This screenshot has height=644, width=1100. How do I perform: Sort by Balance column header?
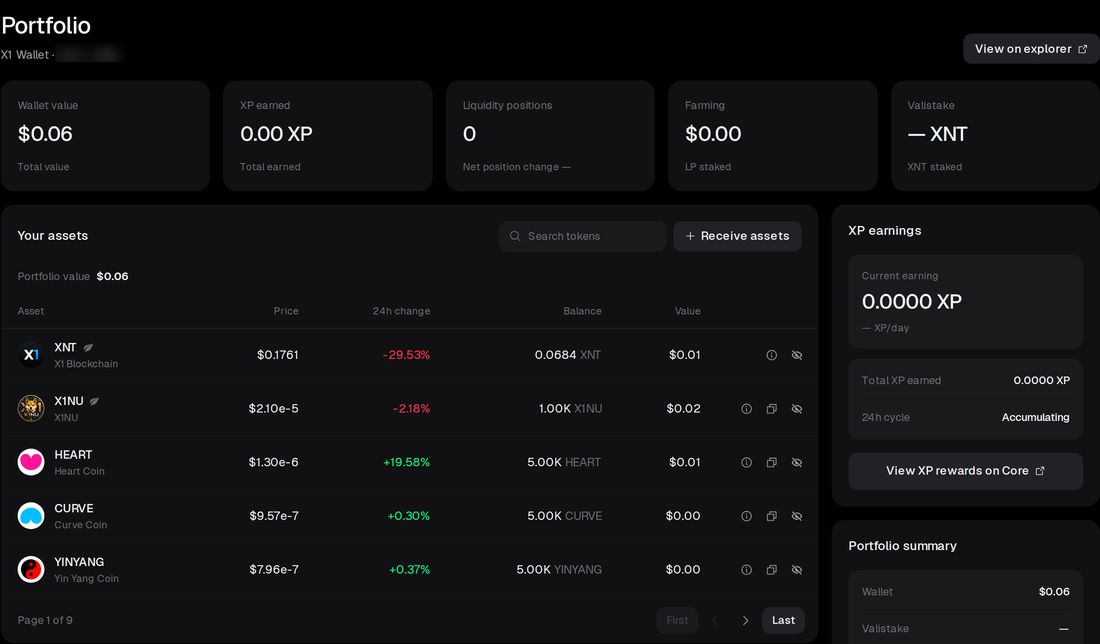pos(582,311)
